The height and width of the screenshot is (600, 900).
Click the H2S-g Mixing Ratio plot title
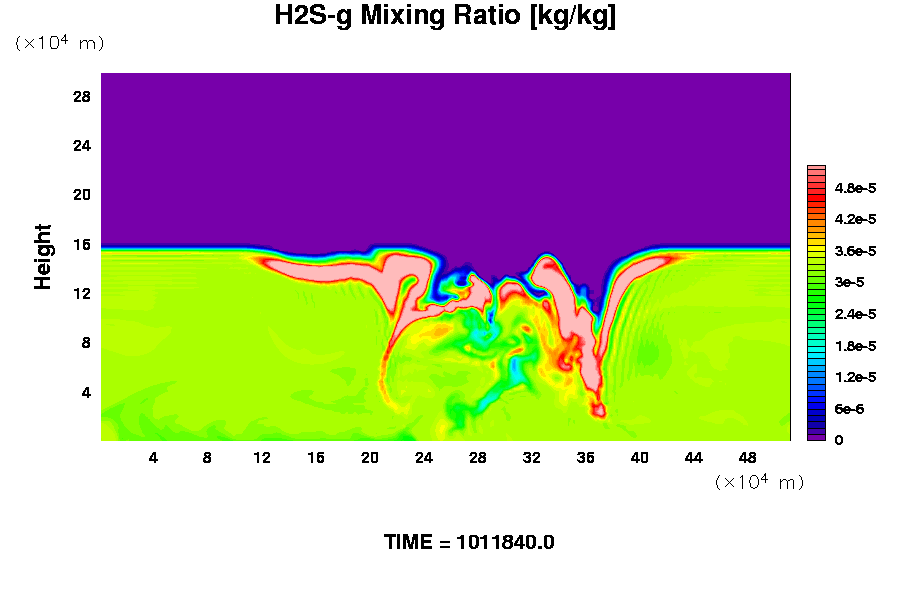pyautogui.click(x=445, y=17)
